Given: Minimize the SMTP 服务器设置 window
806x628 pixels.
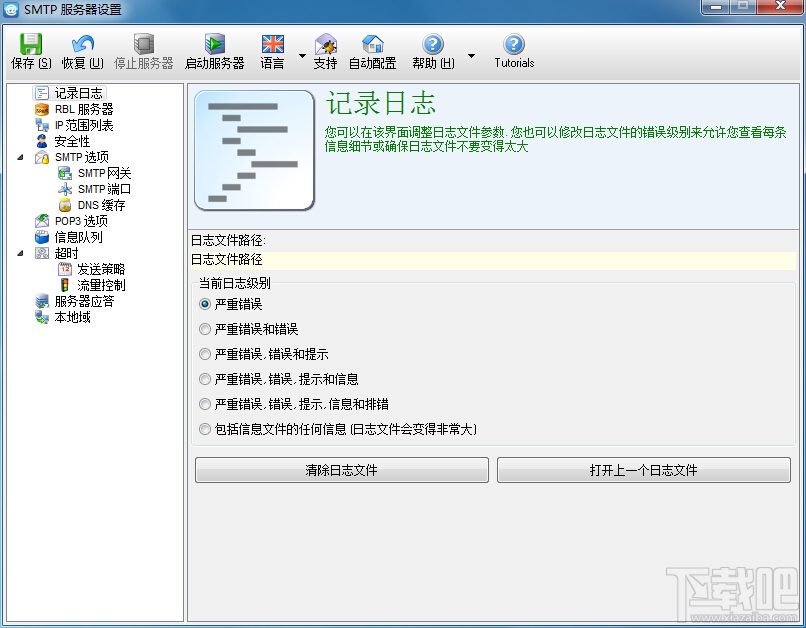Looking at the screenshot, I should point(716,7).
